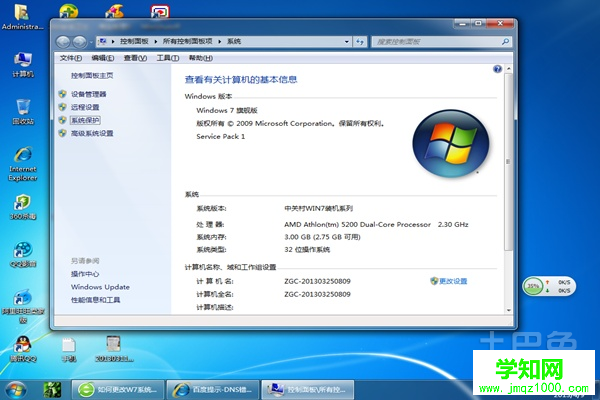Image resolution: width=600 pixels, height=400 pixels.
Task: Open the 文件(F) menu
Action: click(x=71, y=58)
